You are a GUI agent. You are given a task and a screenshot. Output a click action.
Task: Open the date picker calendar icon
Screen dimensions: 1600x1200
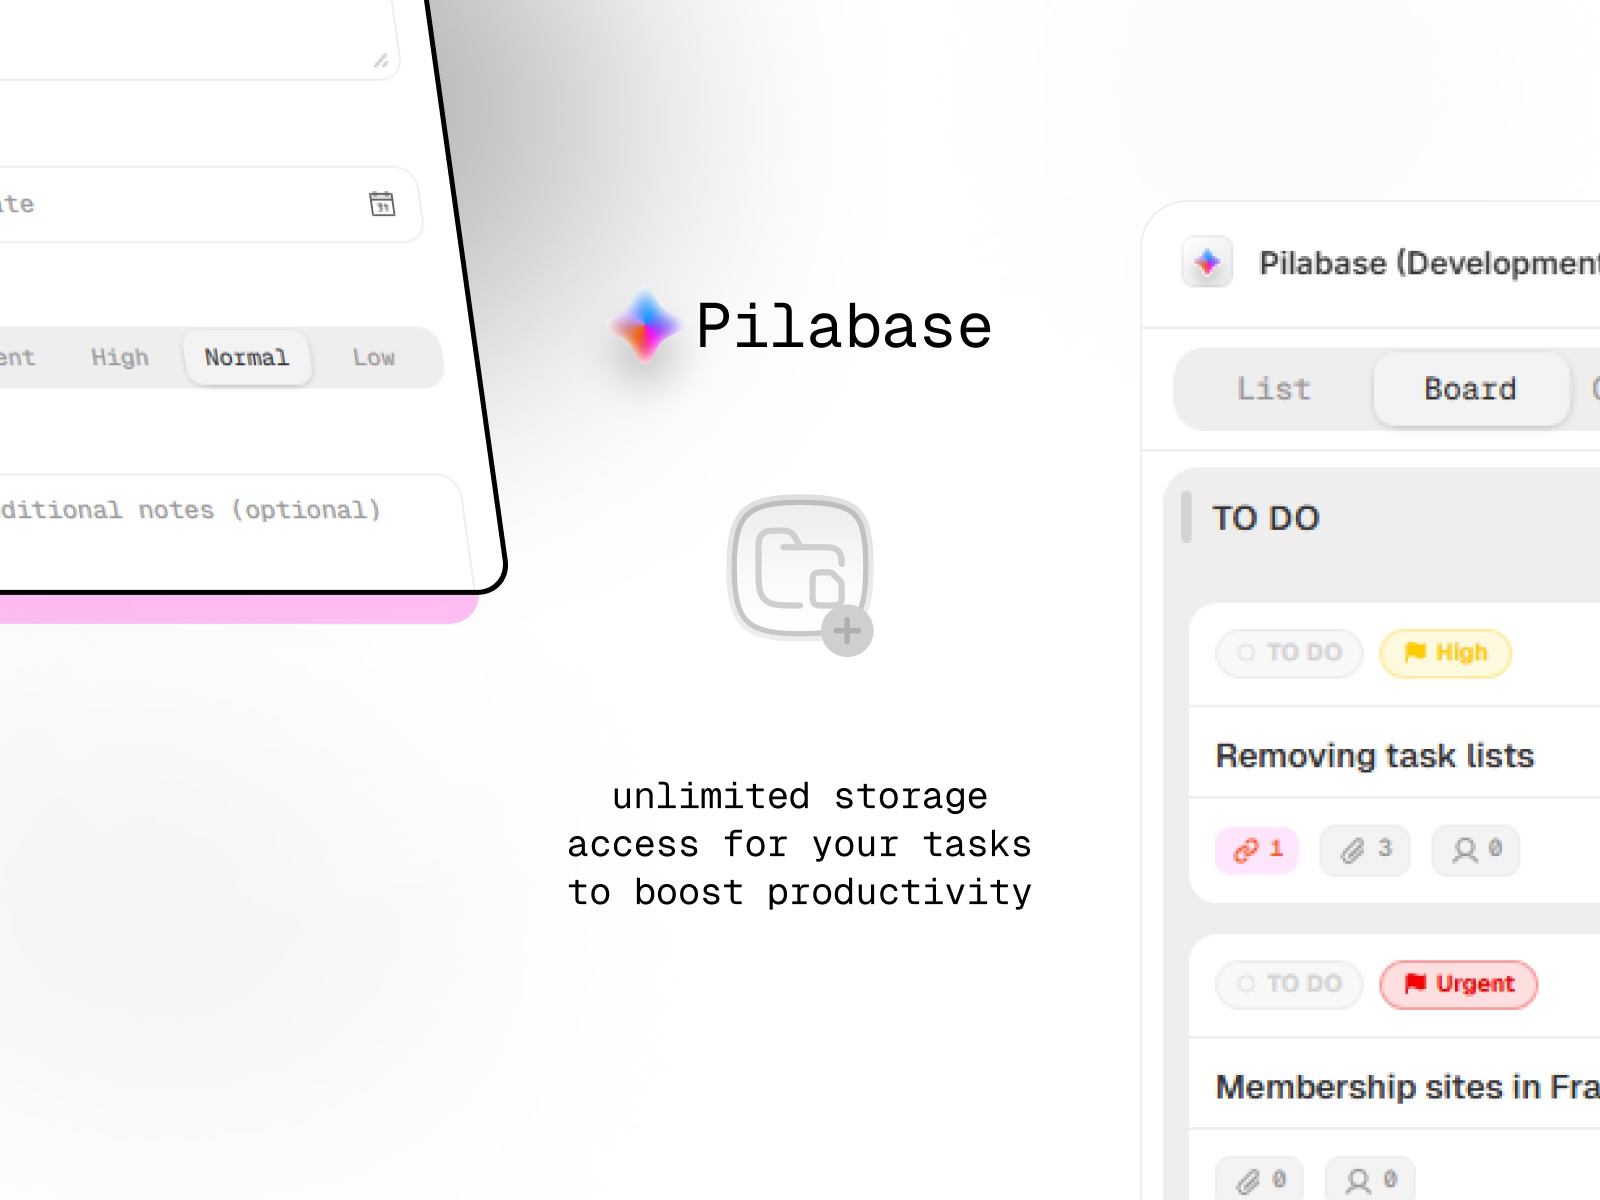pyautogui.click(x=383, y=204)
